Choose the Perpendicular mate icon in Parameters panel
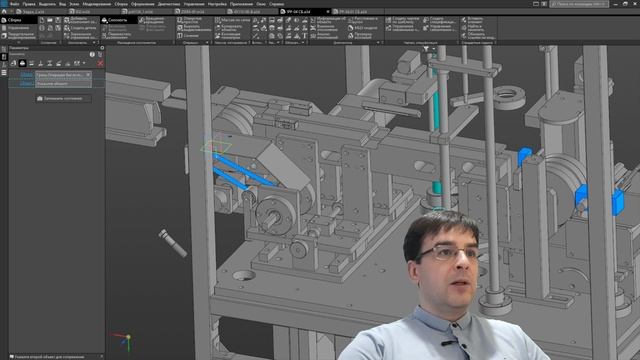 [x=40, y=63]
